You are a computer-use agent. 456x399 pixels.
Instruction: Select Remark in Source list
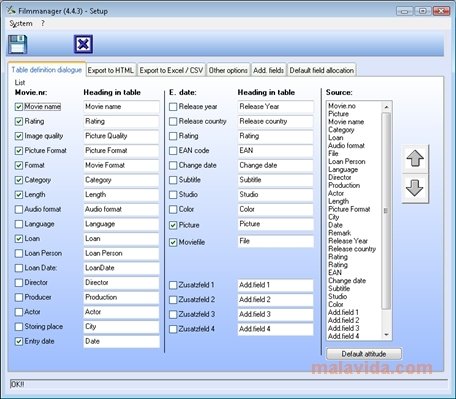pyautogui.click(x=339, y=233)
